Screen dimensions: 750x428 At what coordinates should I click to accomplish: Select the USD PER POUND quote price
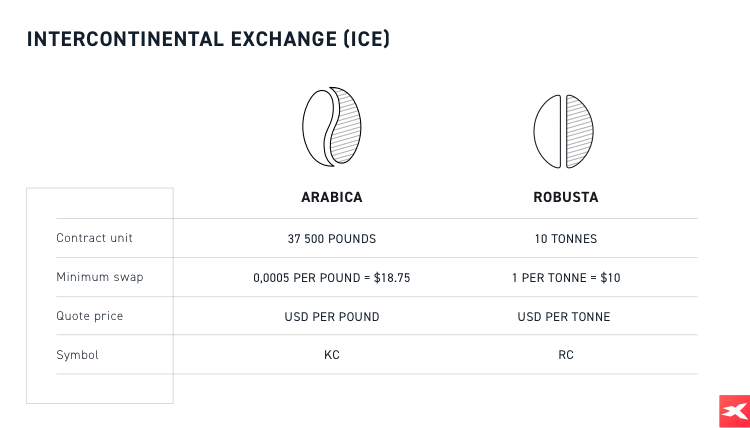pyautogui.click(x=331, y=316)
